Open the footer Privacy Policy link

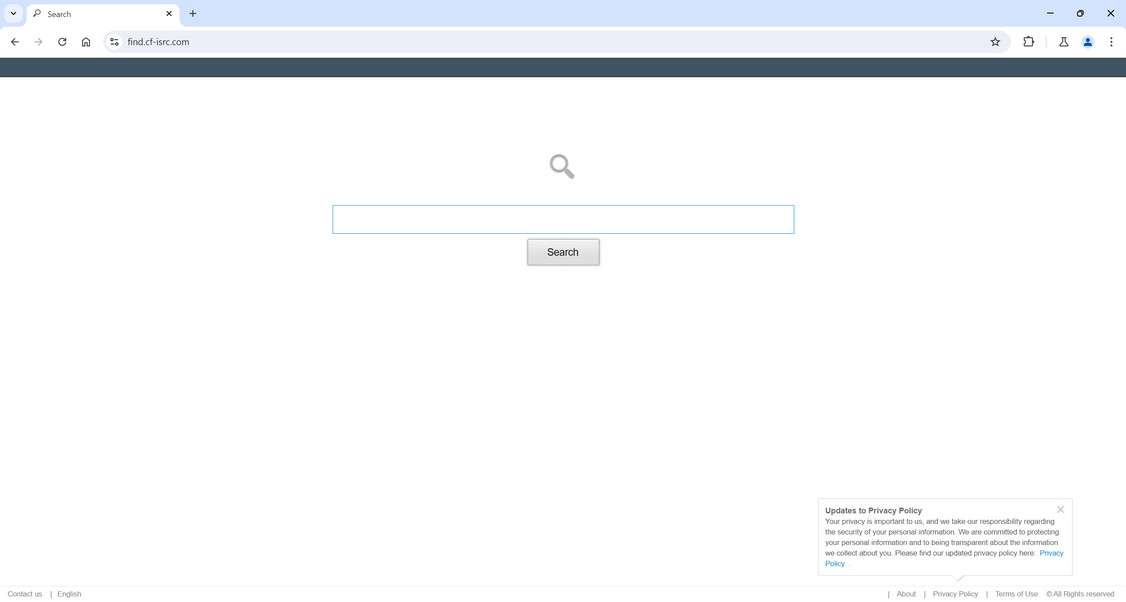coord(955,594)
